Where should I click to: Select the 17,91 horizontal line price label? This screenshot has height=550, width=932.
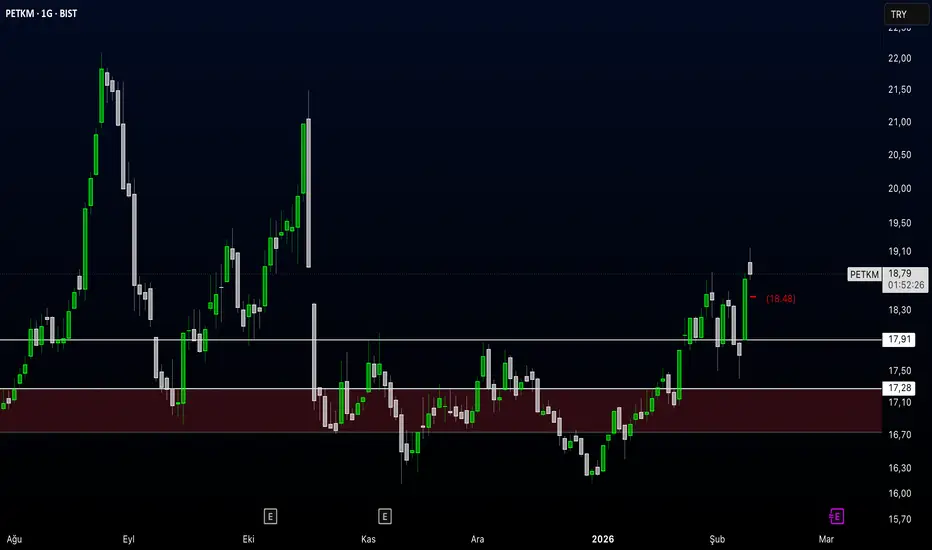click(x=899, y=340)
